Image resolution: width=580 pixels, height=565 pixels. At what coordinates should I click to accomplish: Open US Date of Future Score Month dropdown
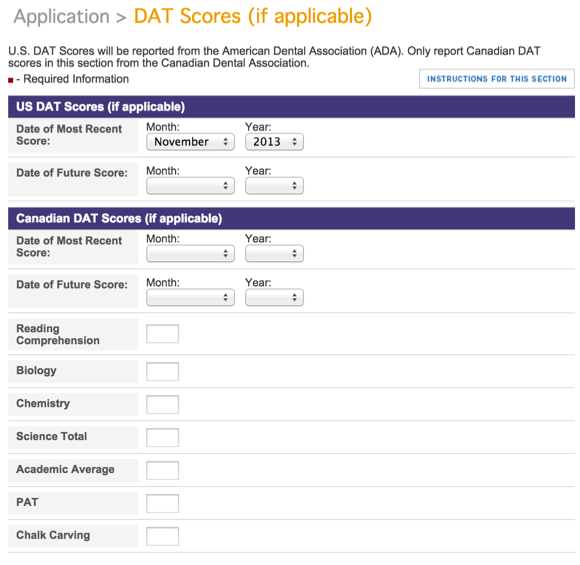pyautogui.click(x=190, y=186)
